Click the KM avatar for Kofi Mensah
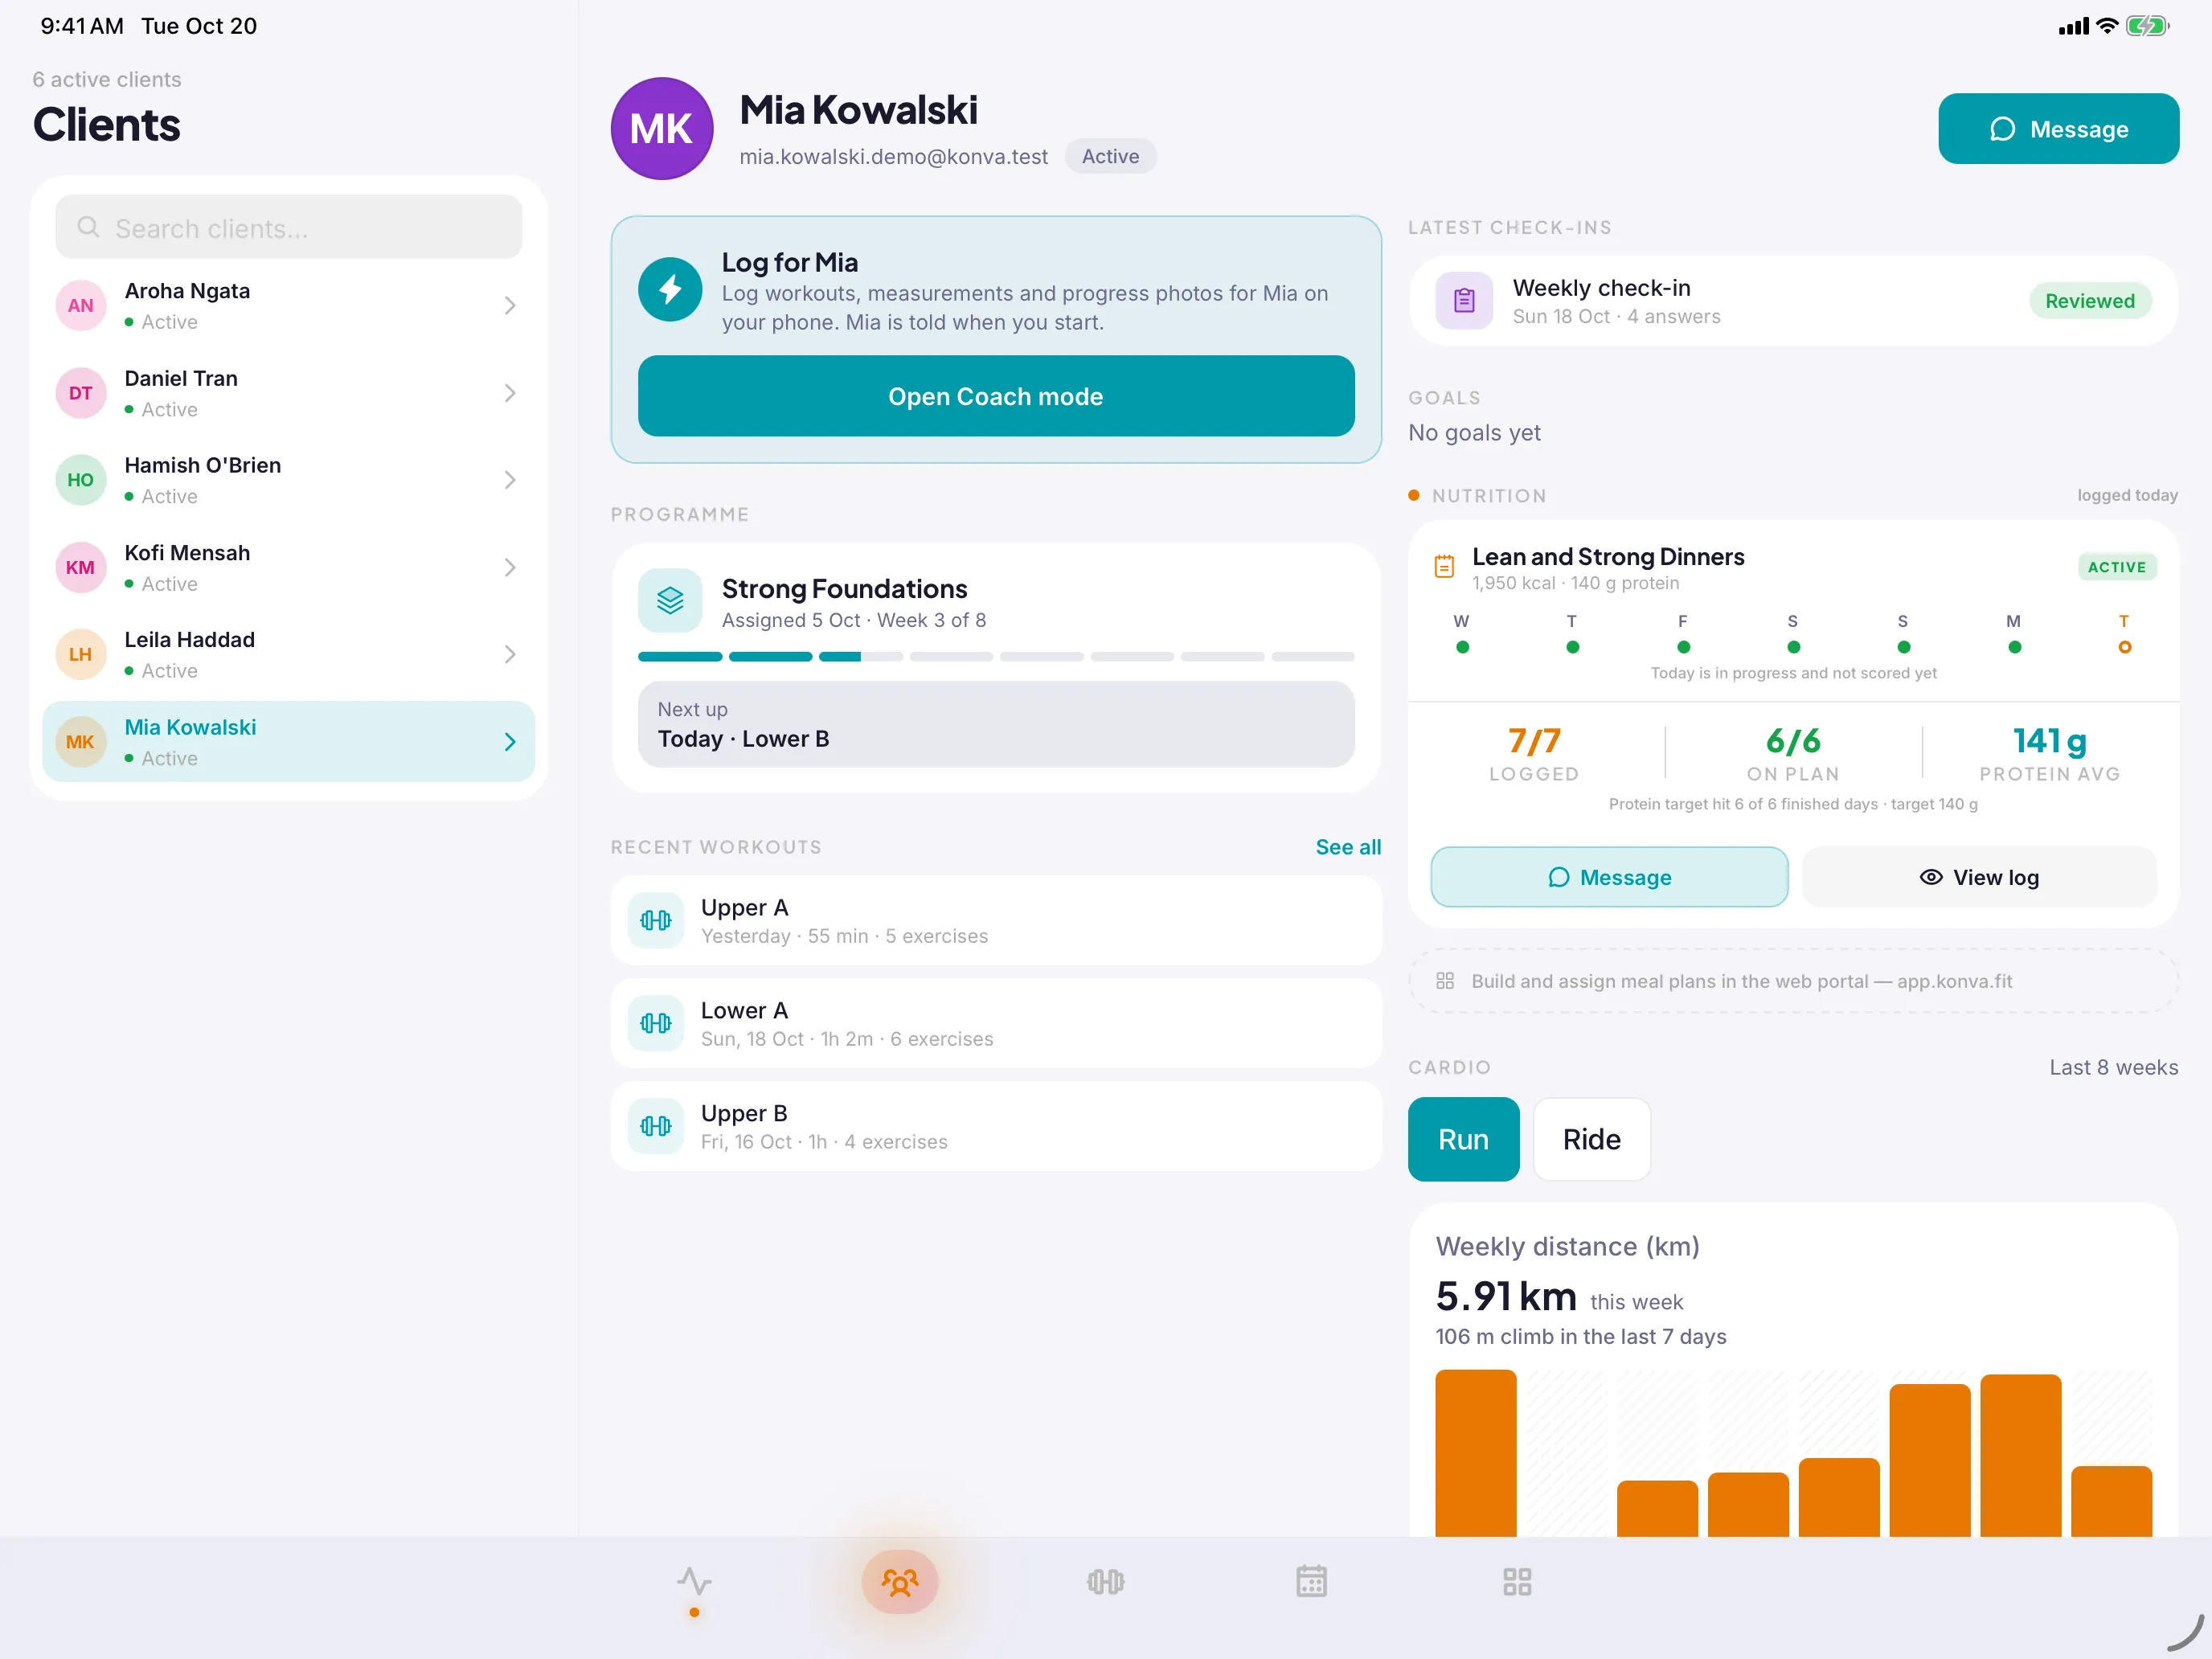The height and width of the screenshot is (1659, 2212). point(80,567)
